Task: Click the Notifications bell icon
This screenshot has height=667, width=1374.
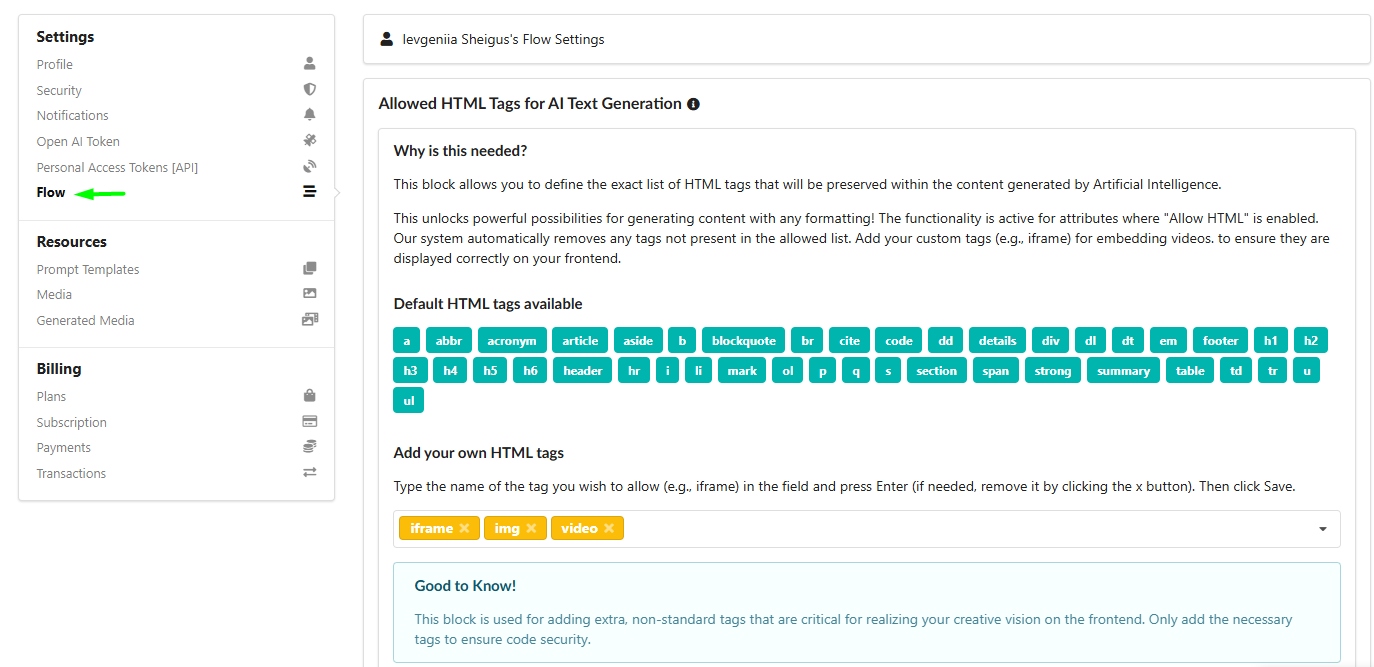Action: pos(310,115)
